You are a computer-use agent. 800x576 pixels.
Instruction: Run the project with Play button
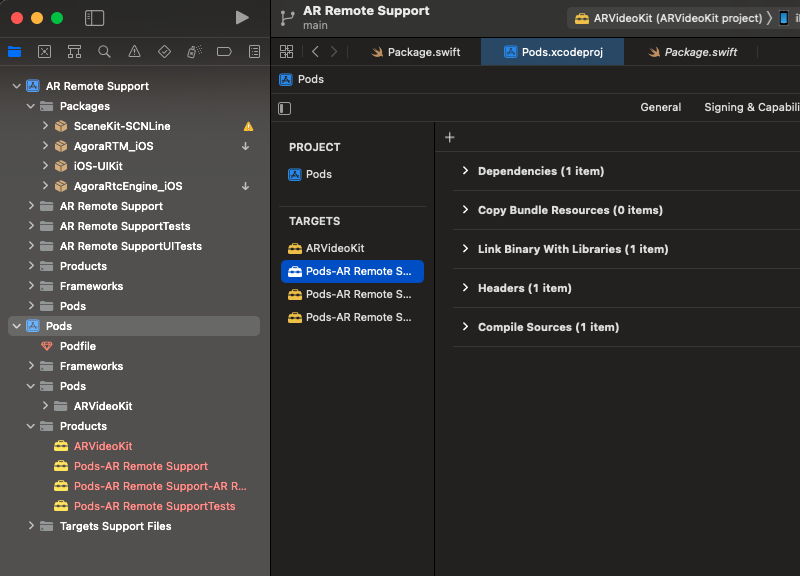pos(242,18)
